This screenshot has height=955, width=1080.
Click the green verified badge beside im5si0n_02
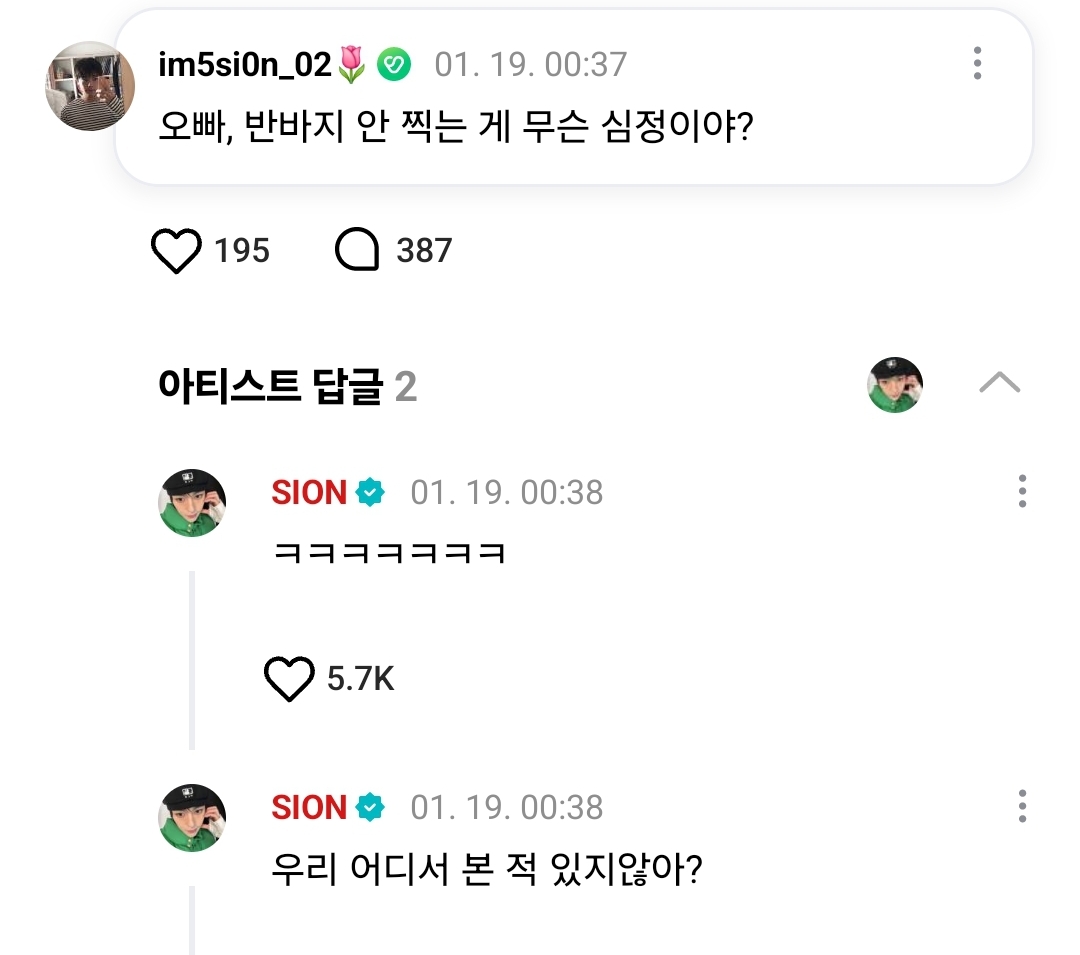[394, 66]
